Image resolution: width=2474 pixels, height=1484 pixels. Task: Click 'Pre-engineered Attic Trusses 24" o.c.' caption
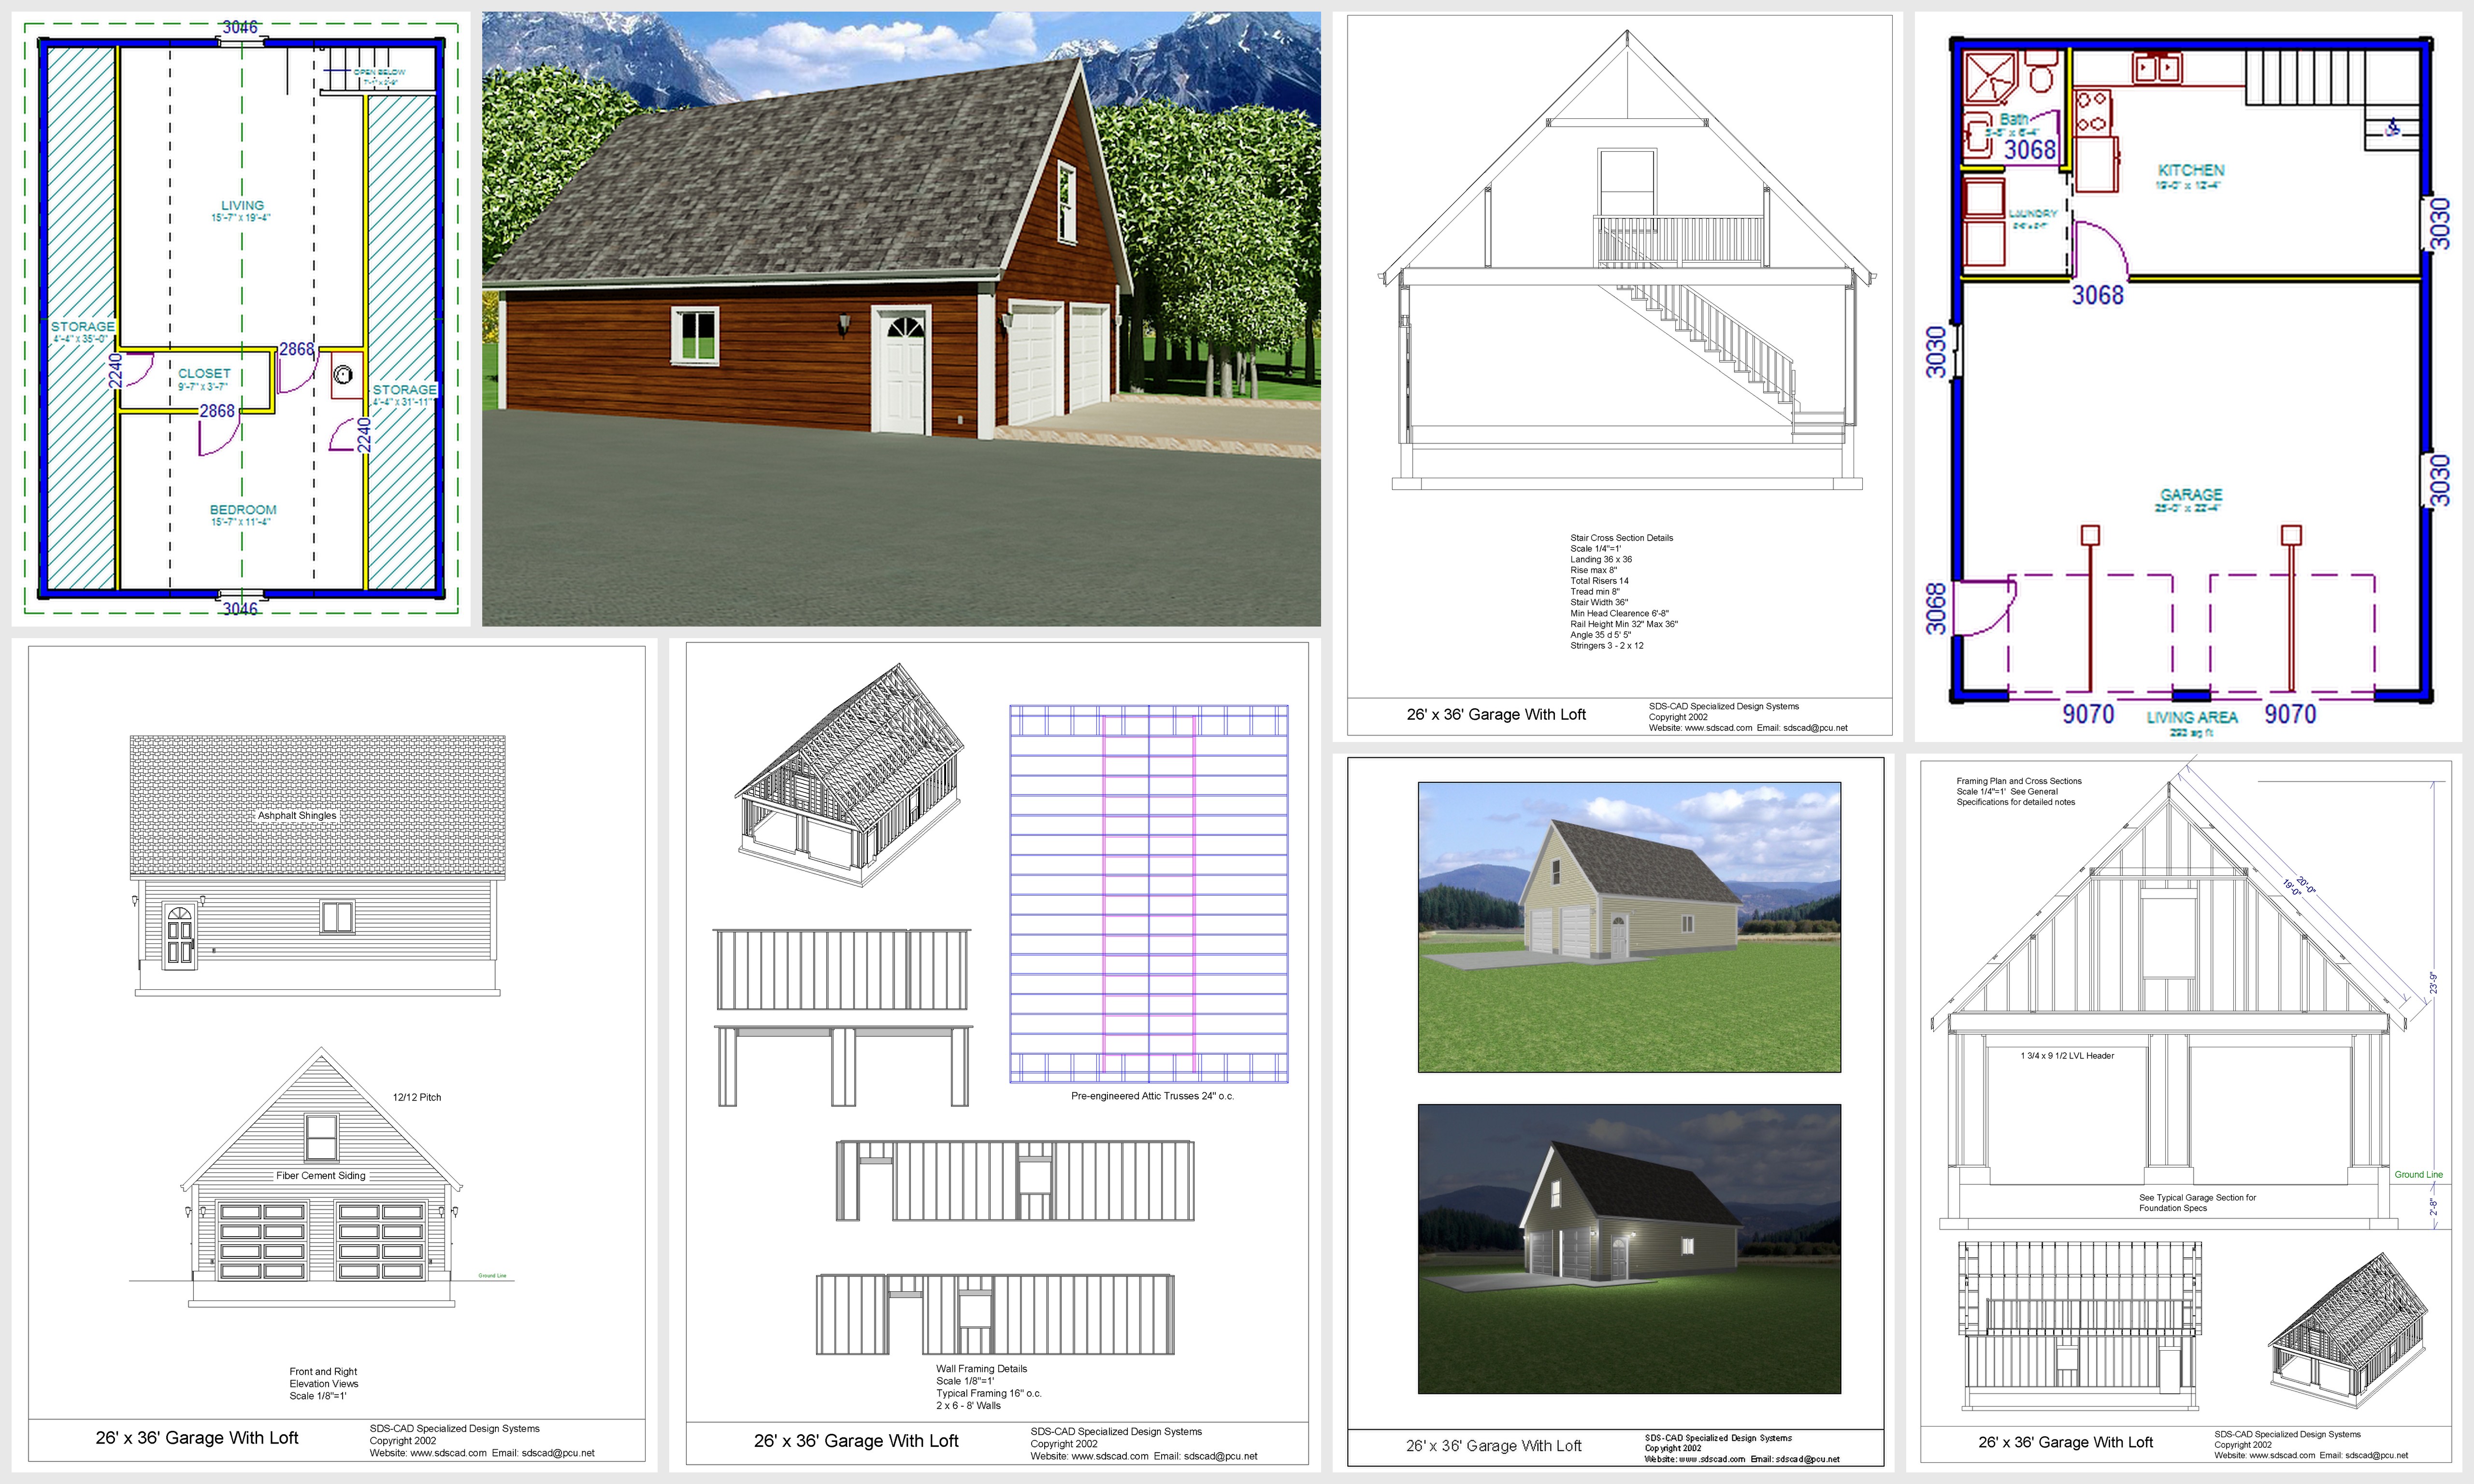tap(1152, 1096)
